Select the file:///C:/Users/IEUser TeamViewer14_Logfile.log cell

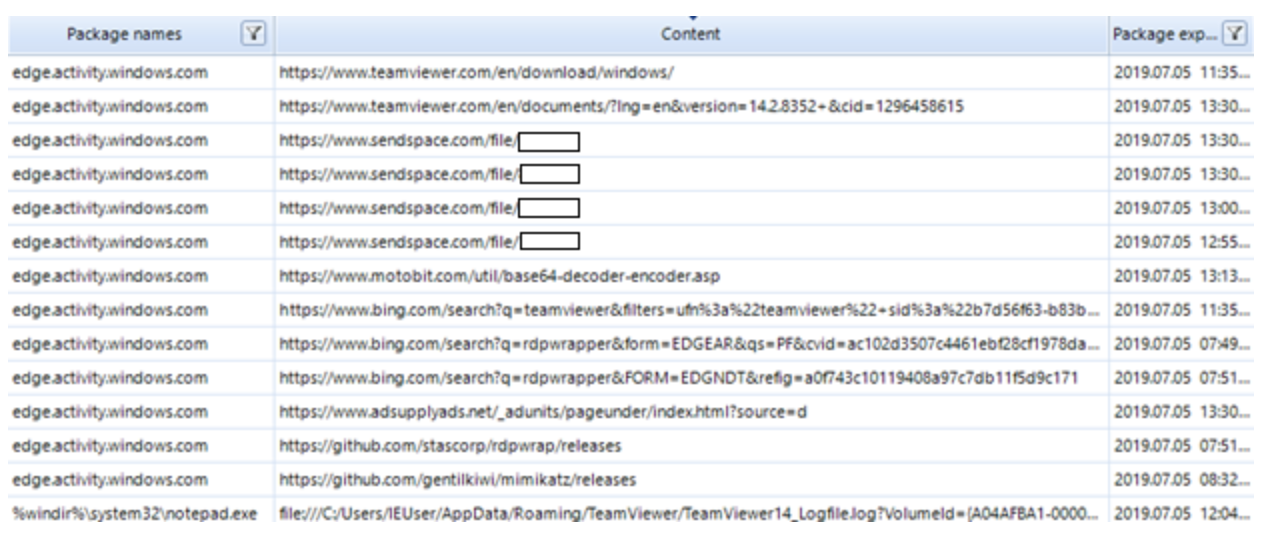point(691,514)
